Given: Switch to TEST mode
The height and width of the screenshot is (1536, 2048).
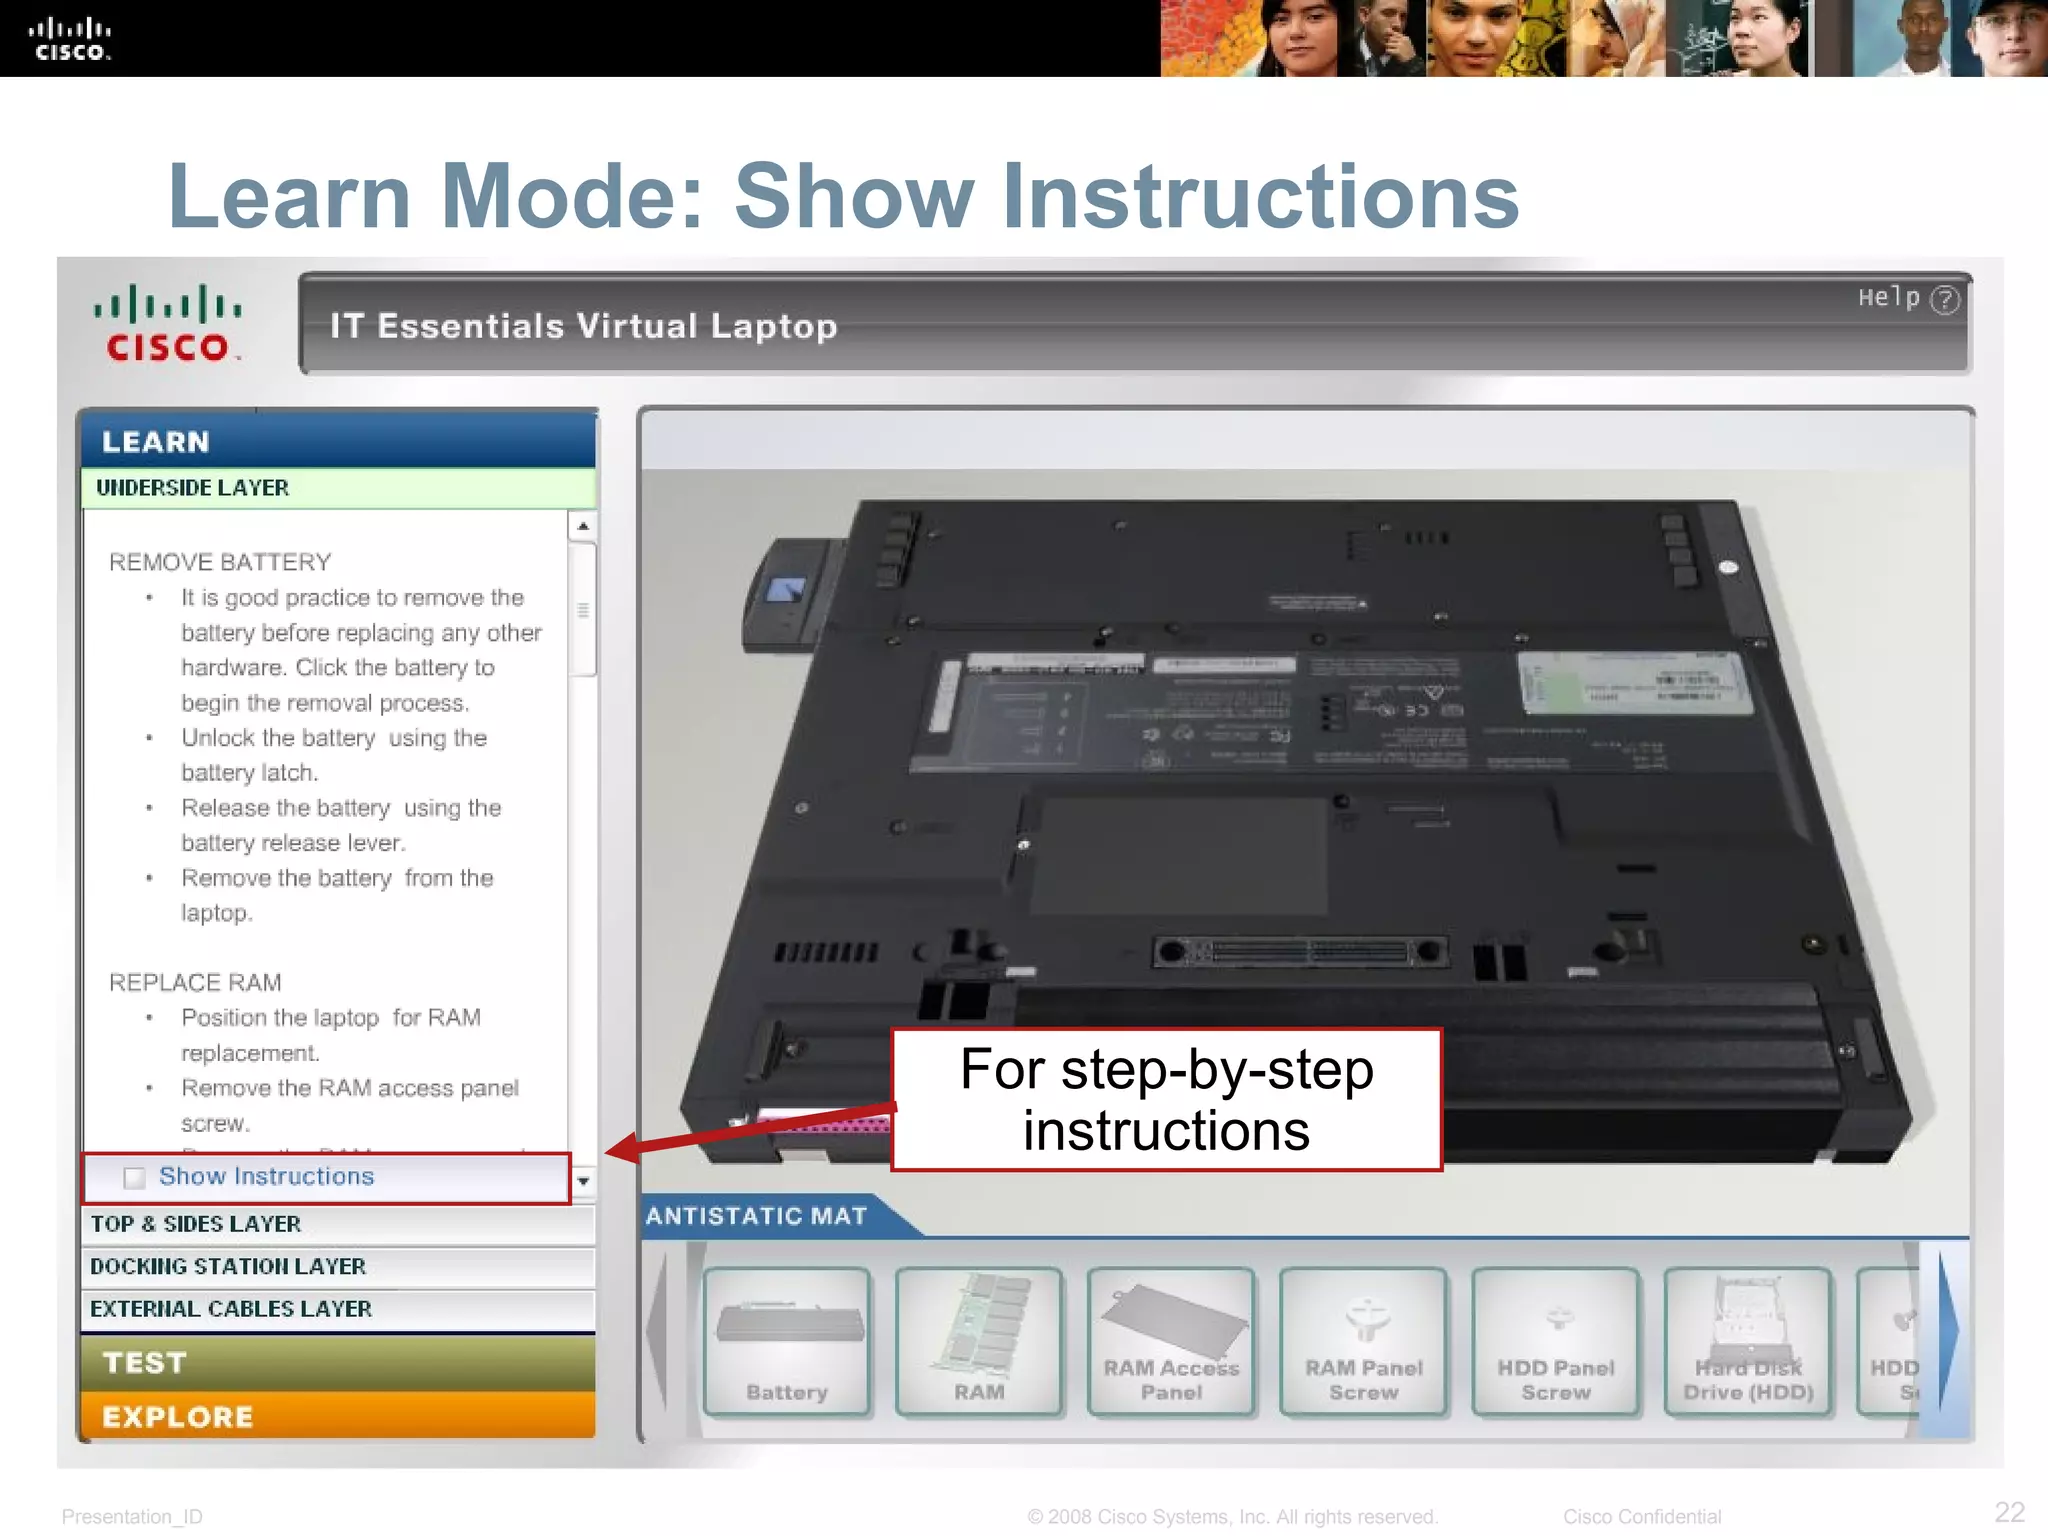Looking at the screenshot, I should [339, 1363].
